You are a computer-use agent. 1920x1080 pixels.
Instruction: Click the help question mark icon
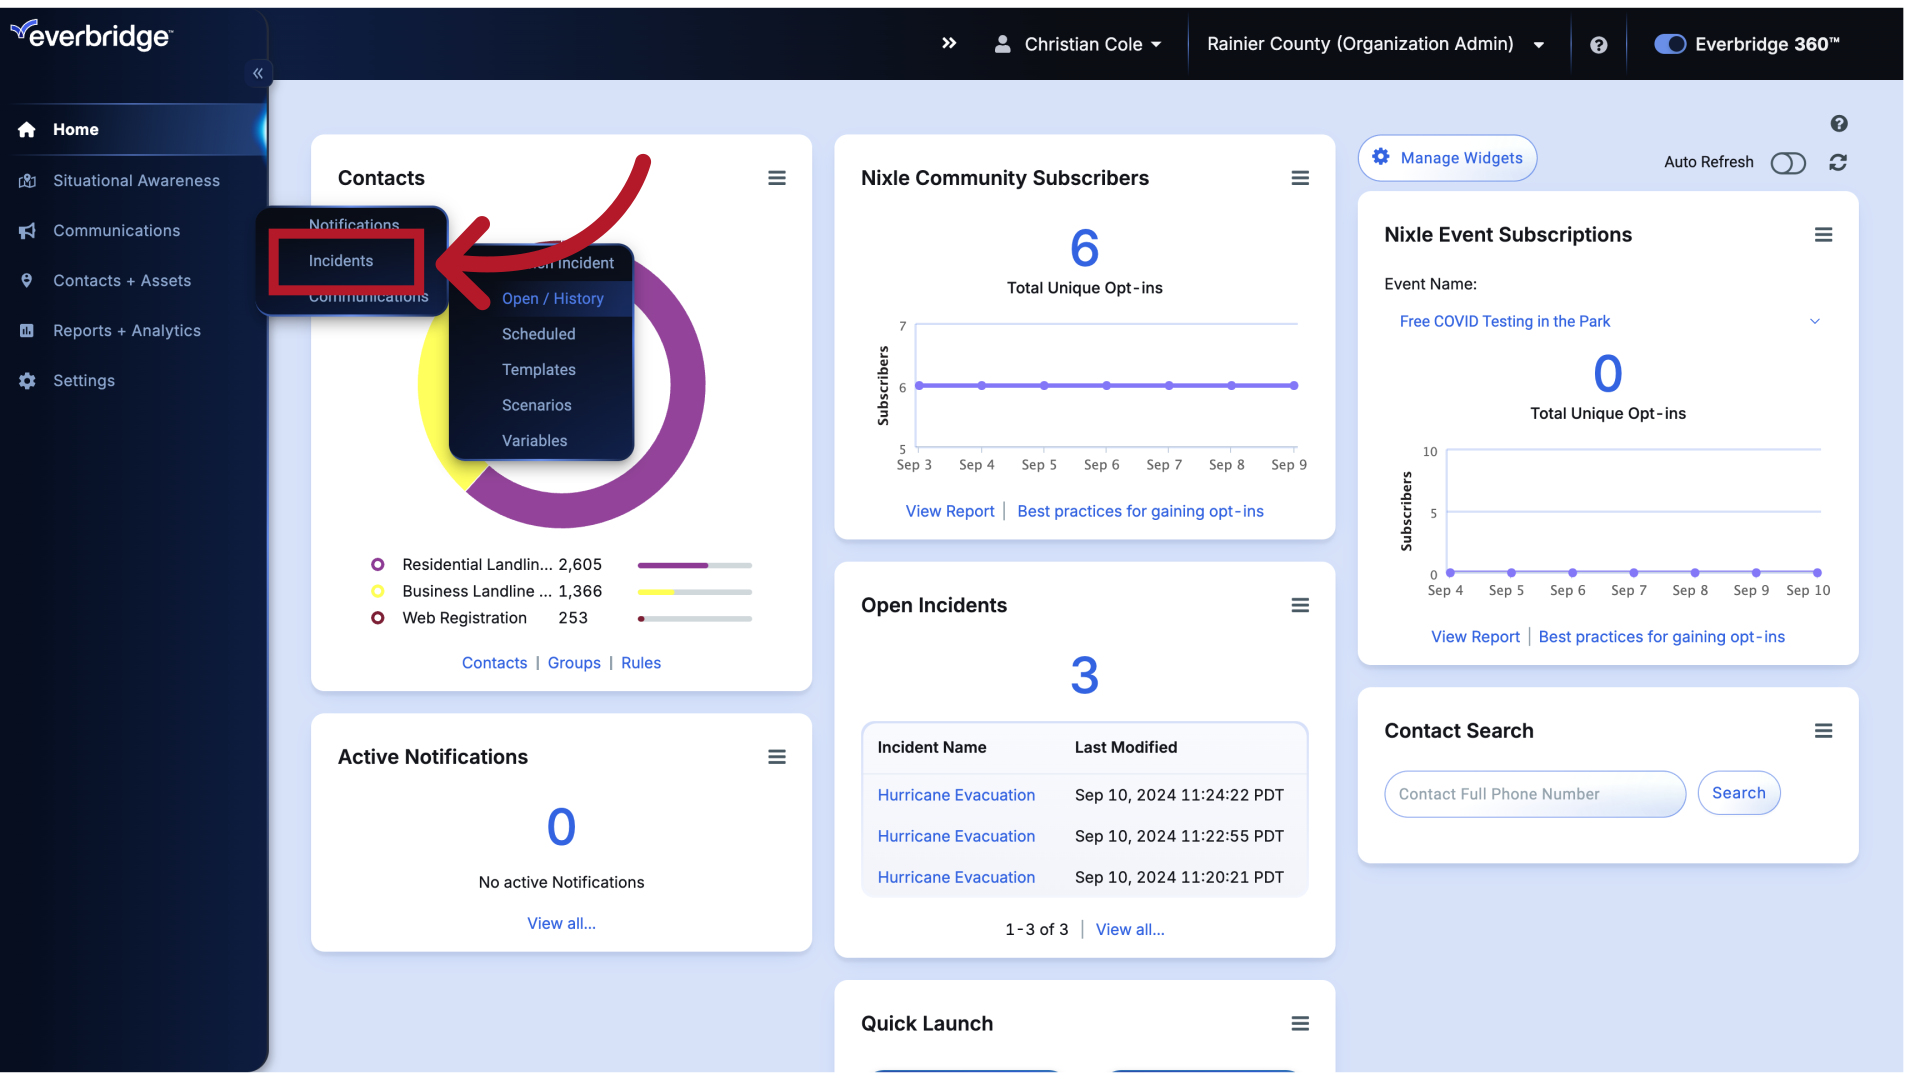(x=1598, y=45)
